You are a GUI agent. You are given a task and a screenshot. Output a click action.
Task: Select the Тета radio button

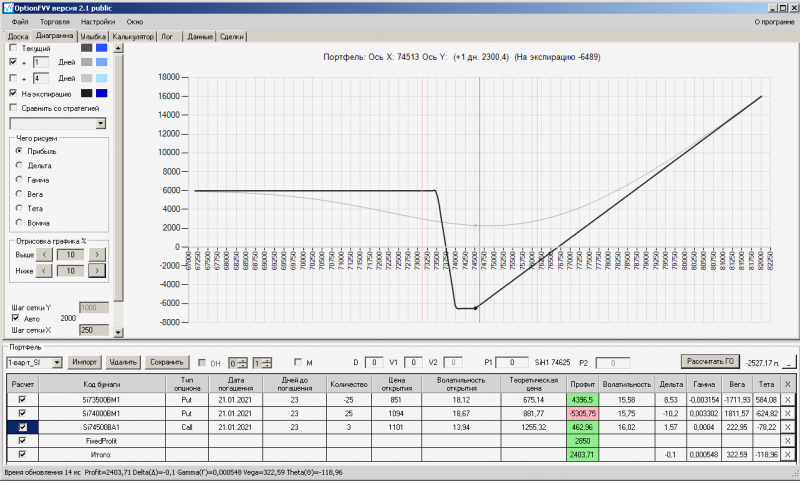coord(19,208)
